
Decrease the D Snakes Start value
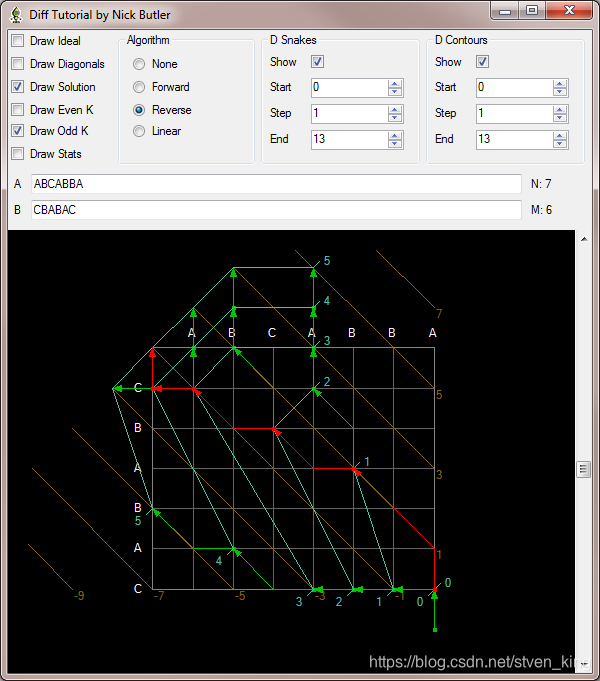coord(394,92)
